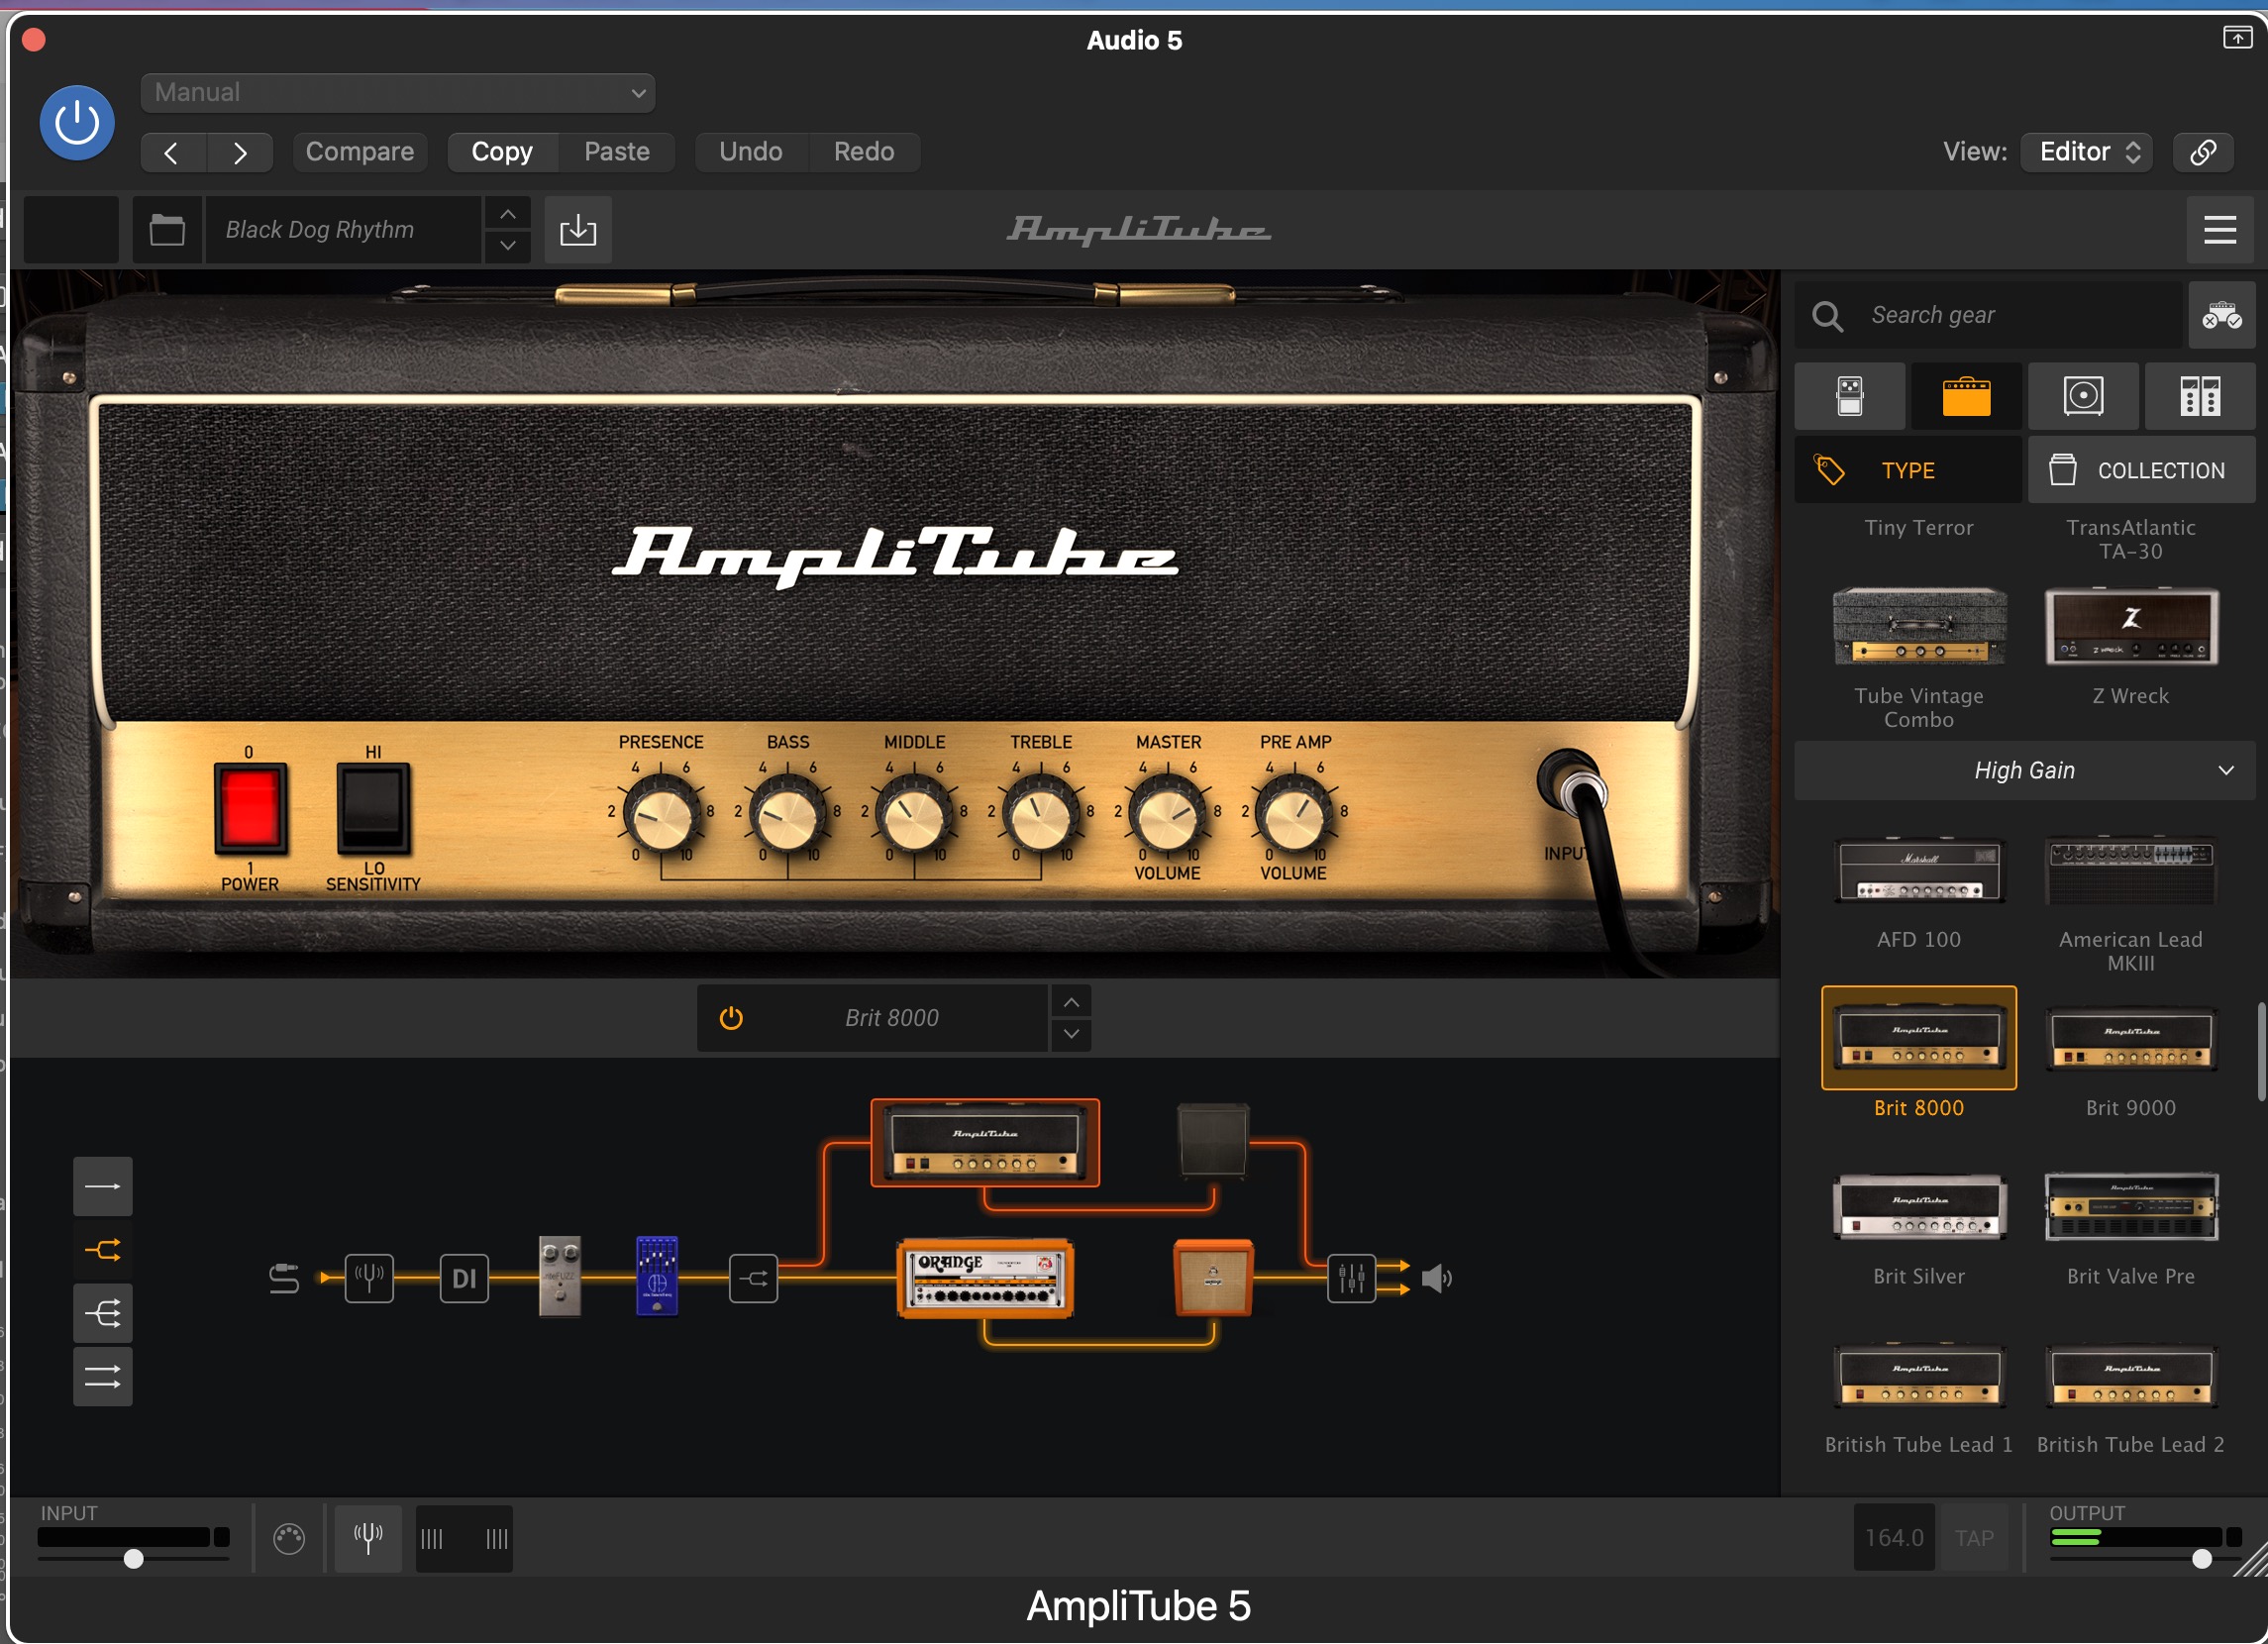Select the gray fuzz pedal in chain
This screenshot has width=2268, height=1644.
(x=560, y=1277)
